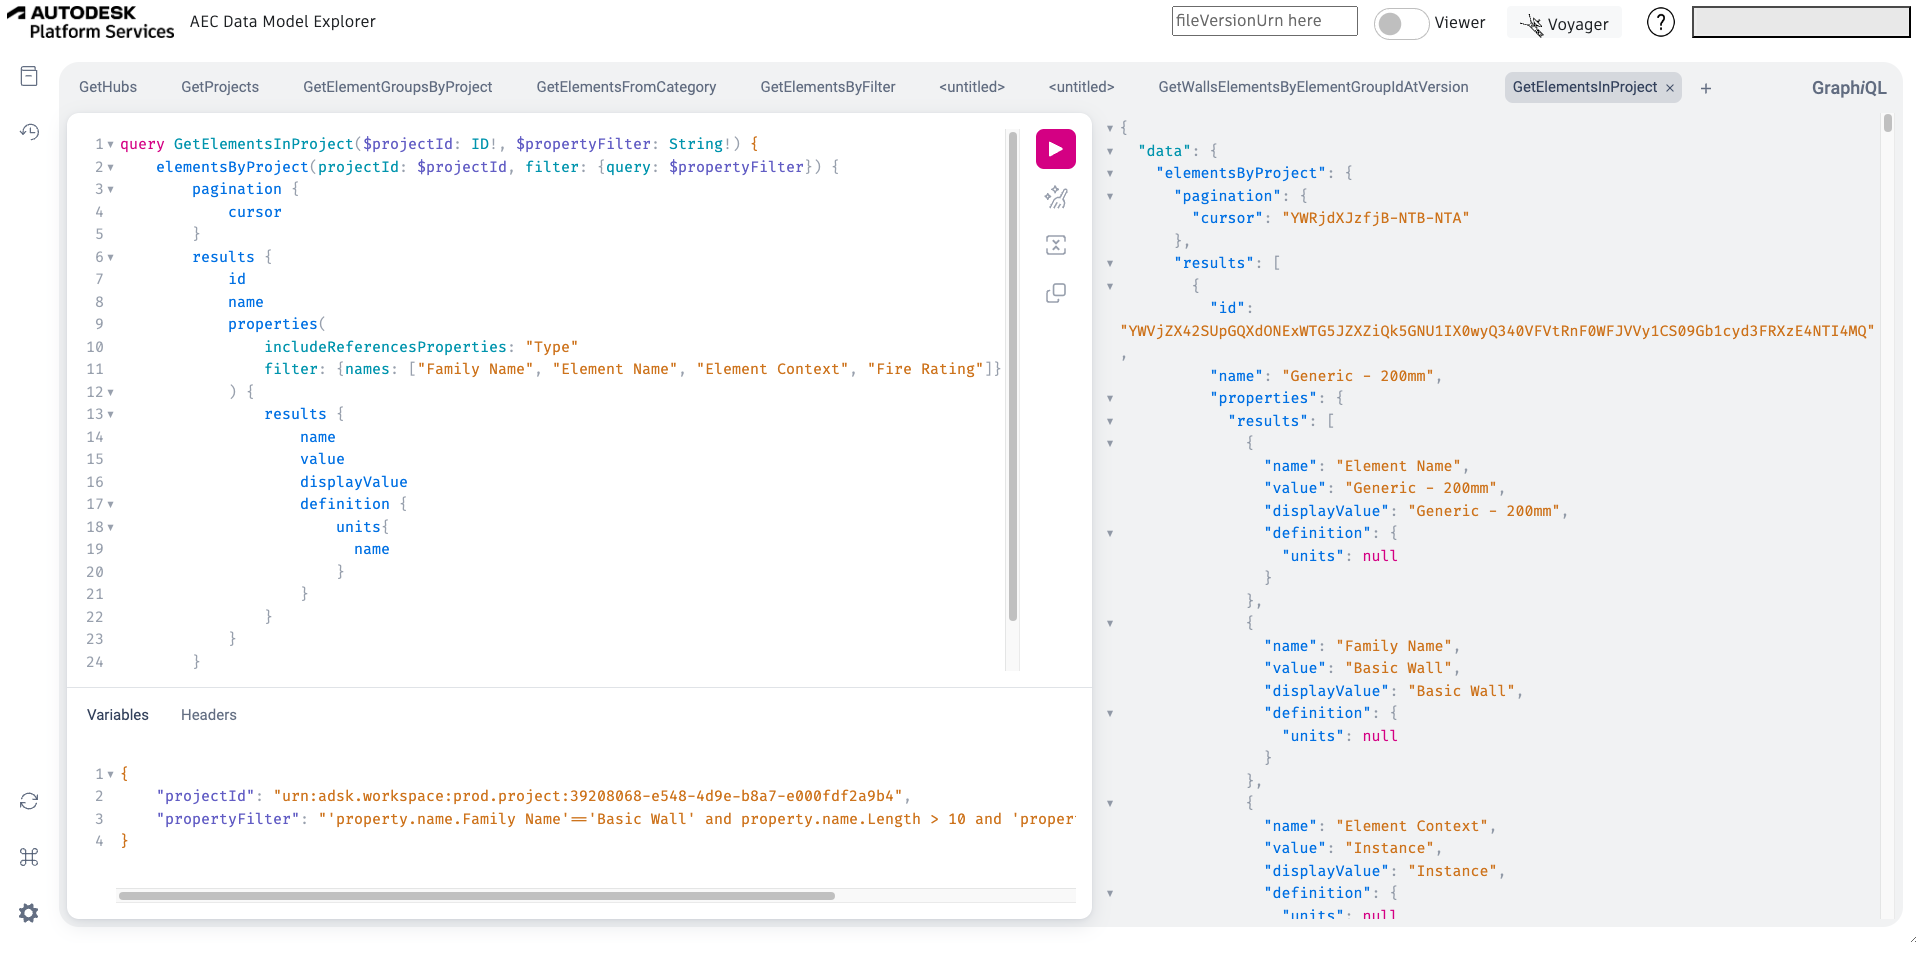Click the Prettify query icon
The height and width of the screenshot is (965, 1916).
pos(1055,197)
